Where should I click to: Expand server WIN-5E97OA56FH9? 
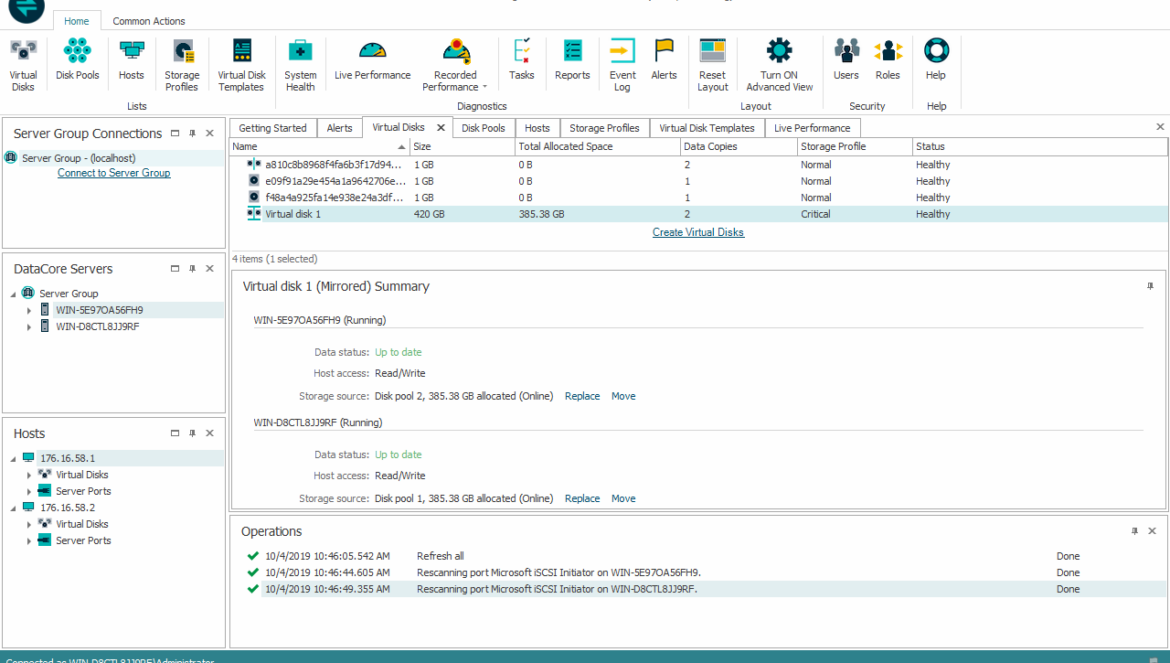click(x=29, y=310)
